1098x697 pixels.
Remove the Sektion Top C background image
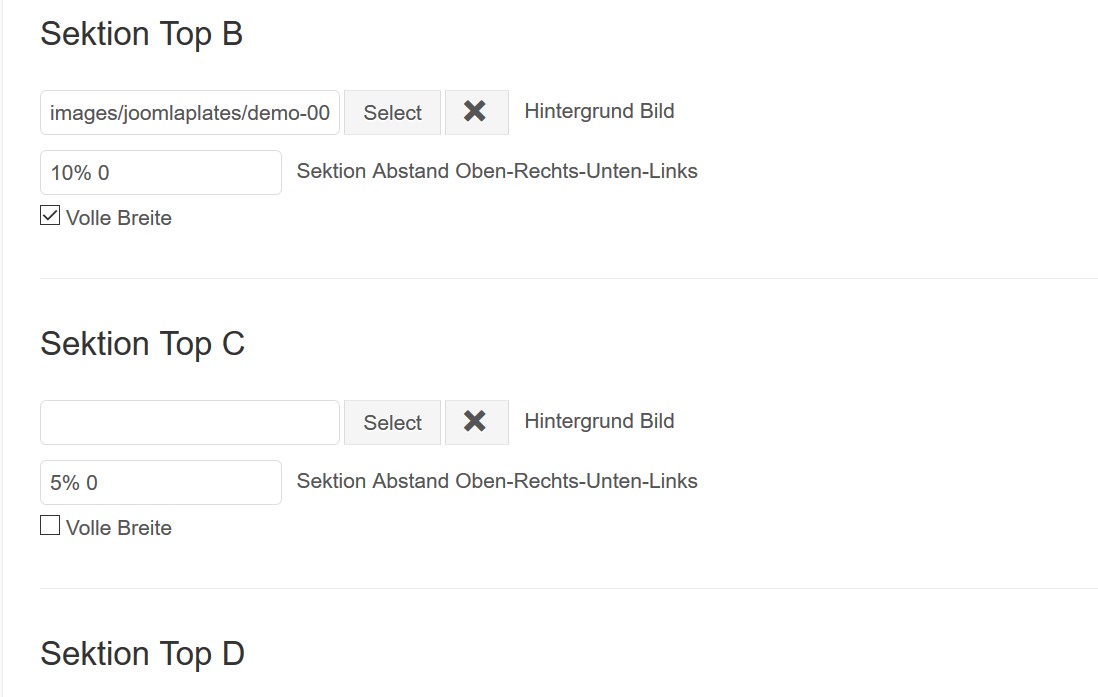coord(476,422)
